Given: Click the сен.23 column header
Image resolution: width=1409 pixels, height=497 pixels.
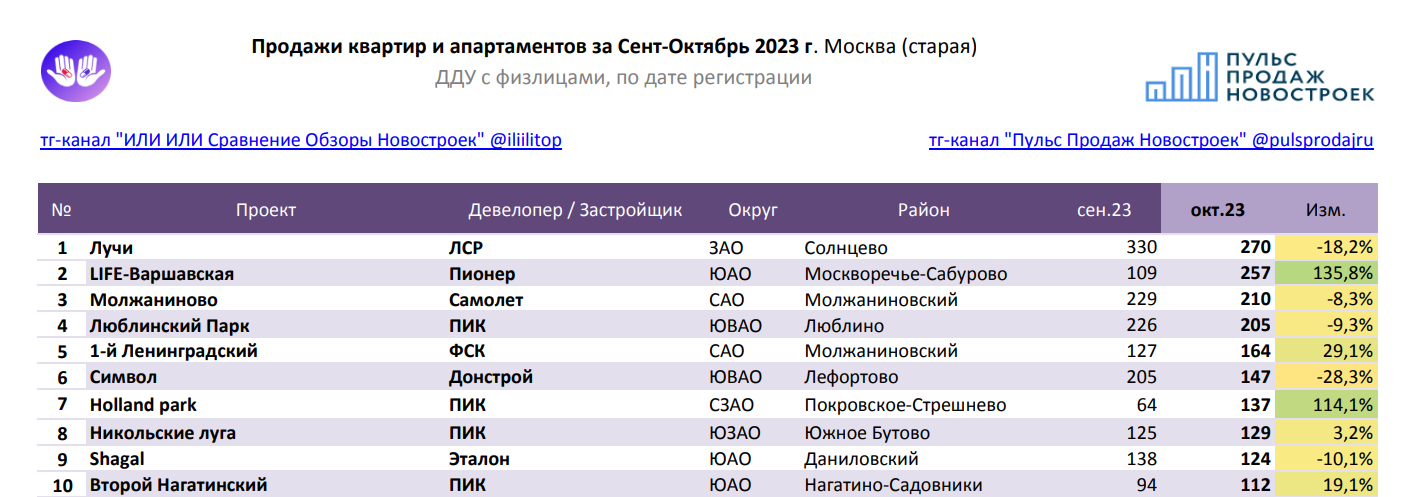Looking at the screenshot, I should [x=1104, y=210].
